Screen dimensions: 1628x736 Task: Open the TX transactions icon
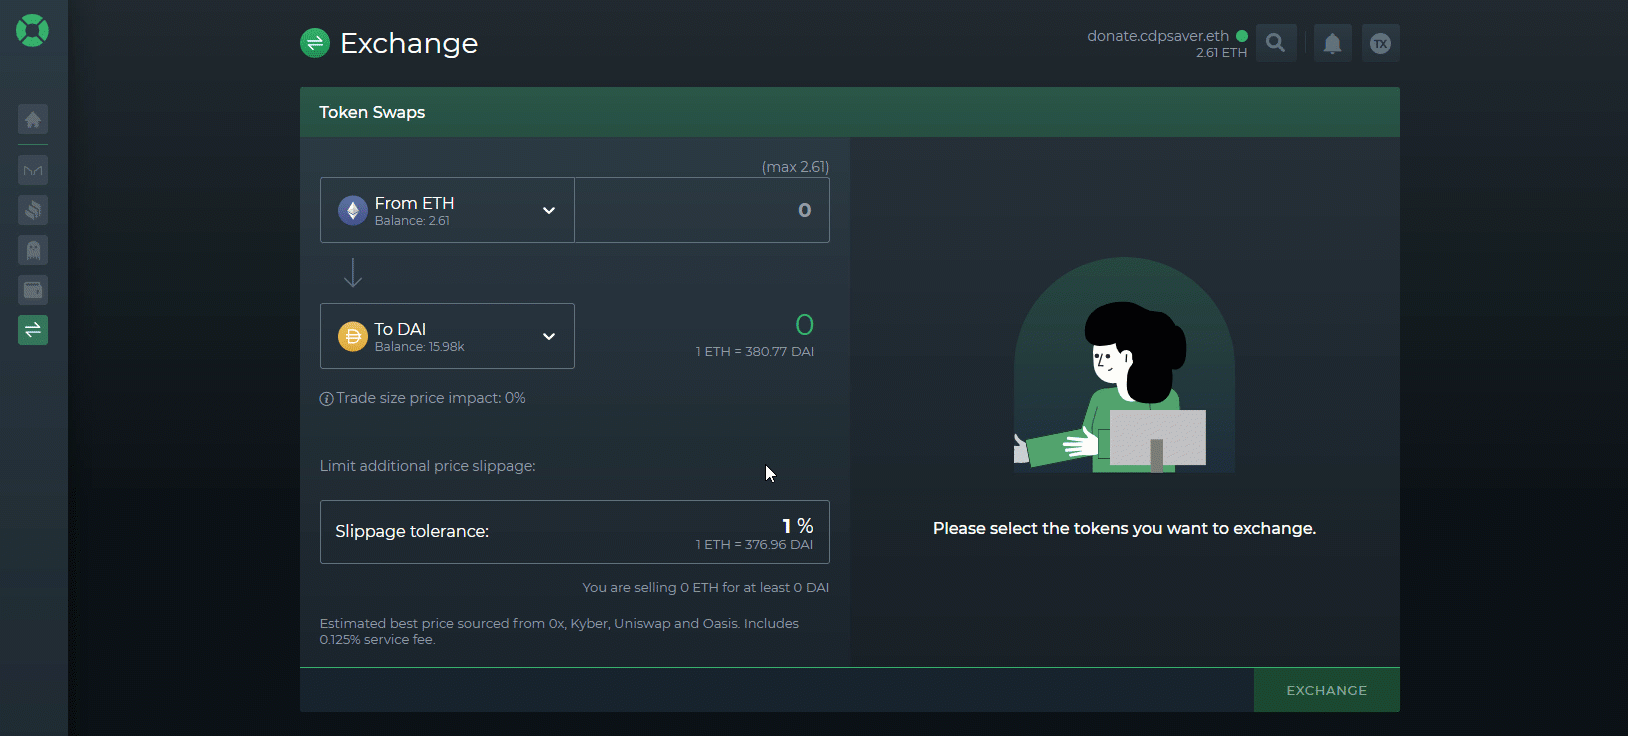coord(1380,43)
